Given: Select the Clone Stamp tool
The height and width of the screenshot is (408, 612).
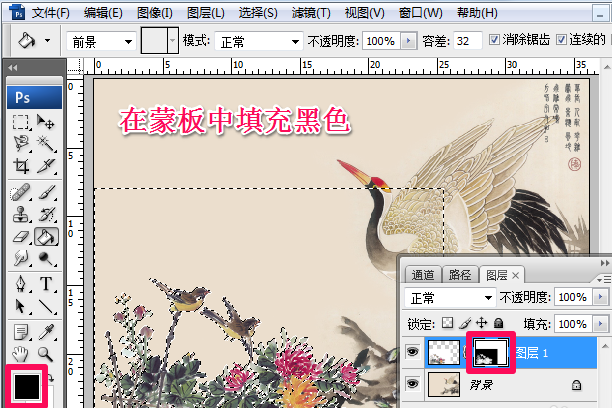Looking at the screenshot, I should tap(20, 214).
